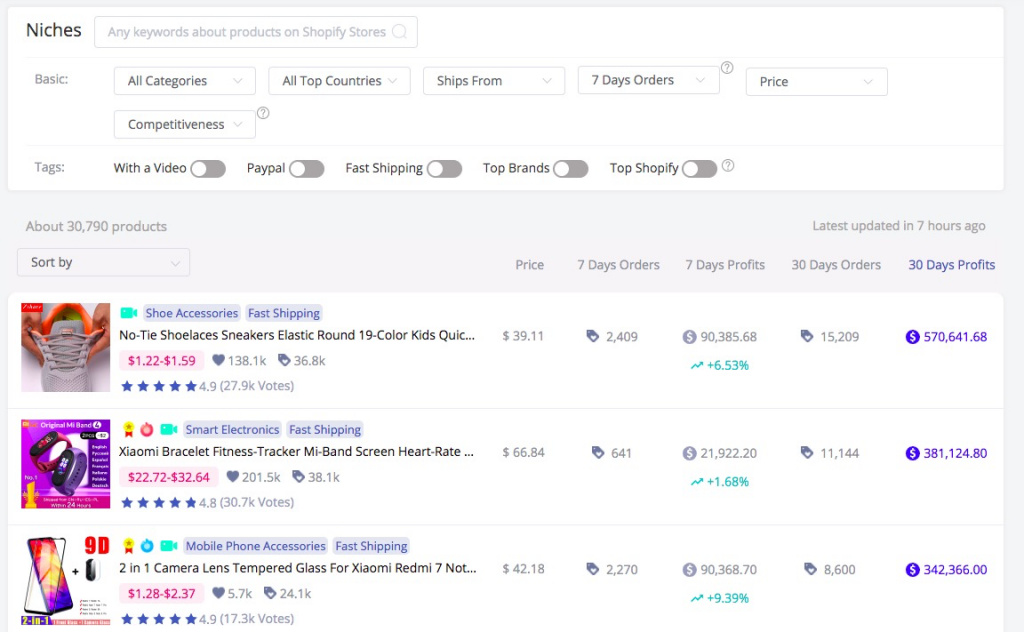Switch on the Top Shopify toggle

click(x=699, y=168)
